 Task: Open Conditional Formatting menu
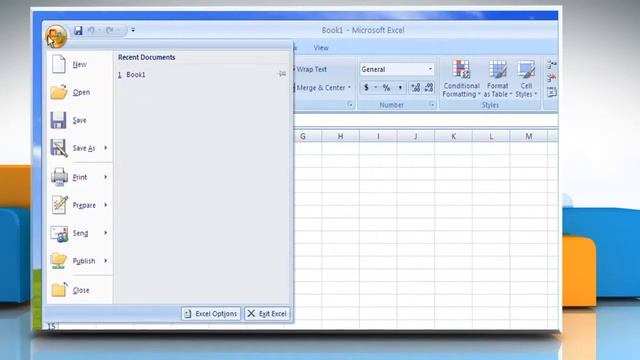[461, 79]
